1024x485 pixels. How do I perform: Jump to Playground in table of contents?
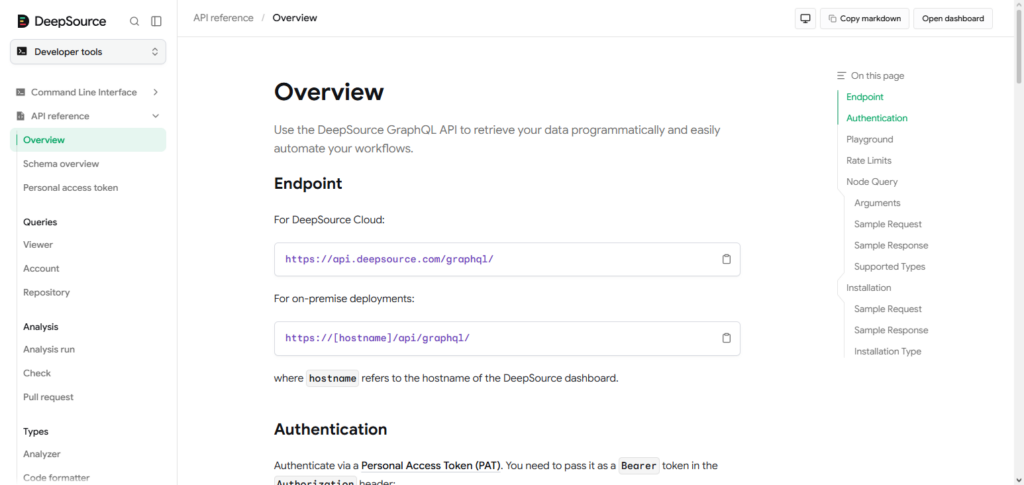click(x=869, y=139)
